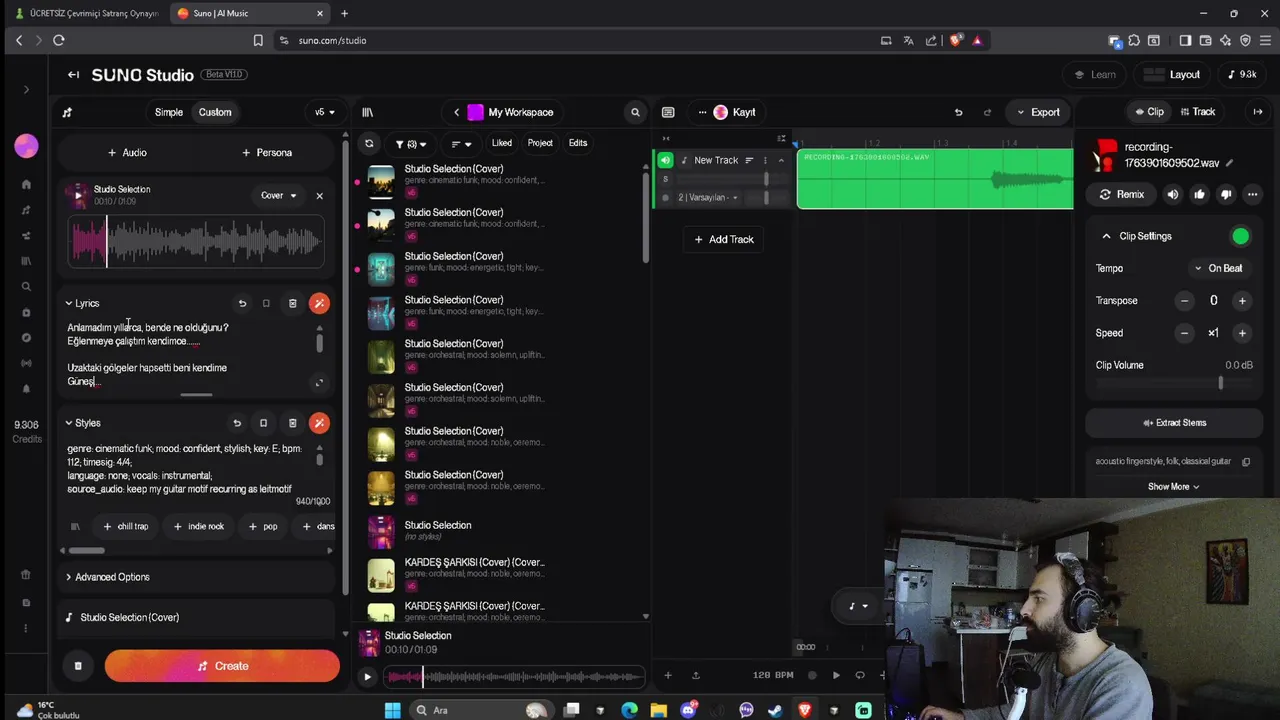
Task: Delete lyrics with the trash icon
Action: pyautogui.click(x=292, y=303)
